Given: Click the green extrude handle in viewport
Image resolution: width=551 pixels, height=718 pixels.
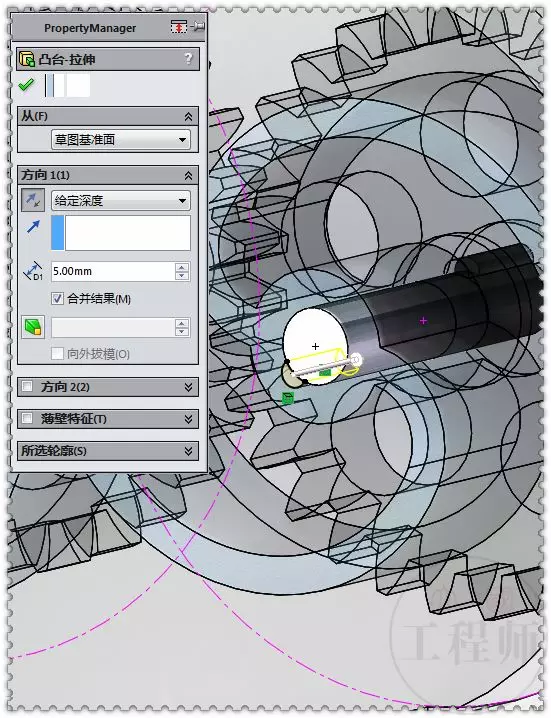Looking at the screenshot, I should [x=288, y=398].
